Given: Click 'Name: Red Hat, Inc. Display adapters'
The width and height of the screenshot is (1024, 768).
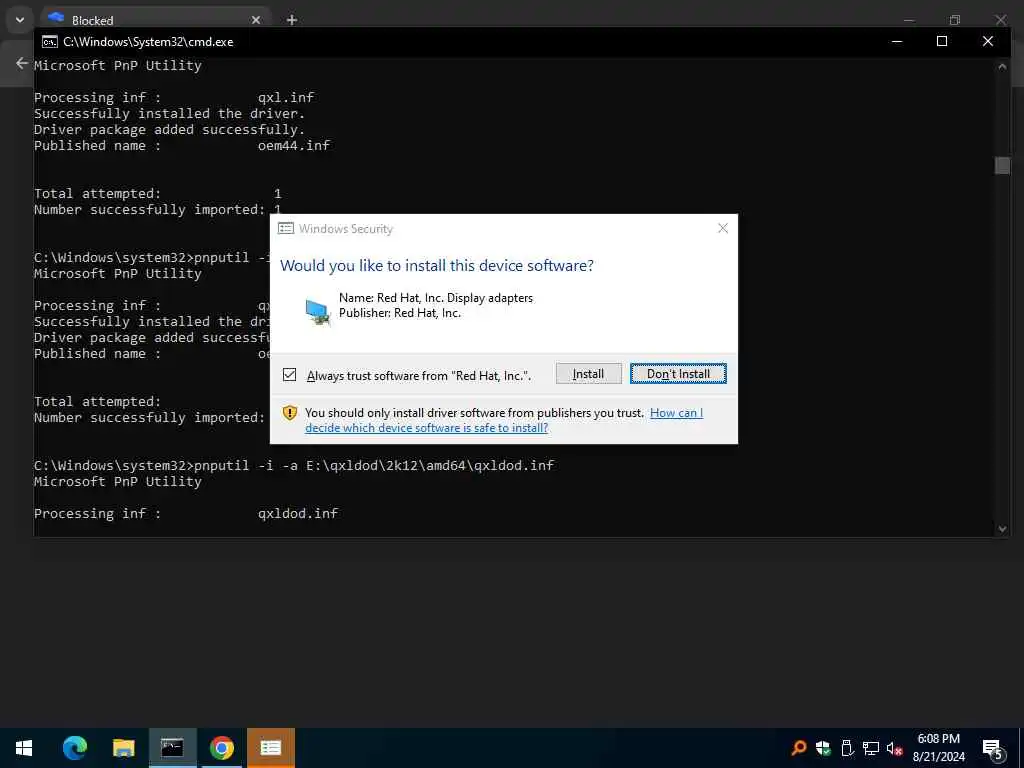Looking at the screenshot, I should pos(436,298).
